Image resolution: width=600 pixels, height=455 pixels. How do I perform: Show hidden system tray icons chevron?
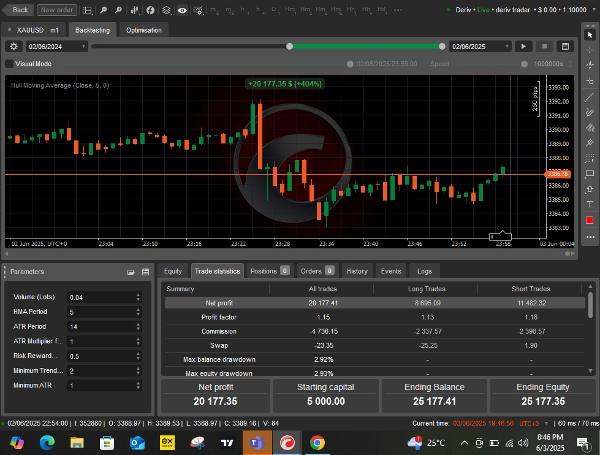[464, 443]
